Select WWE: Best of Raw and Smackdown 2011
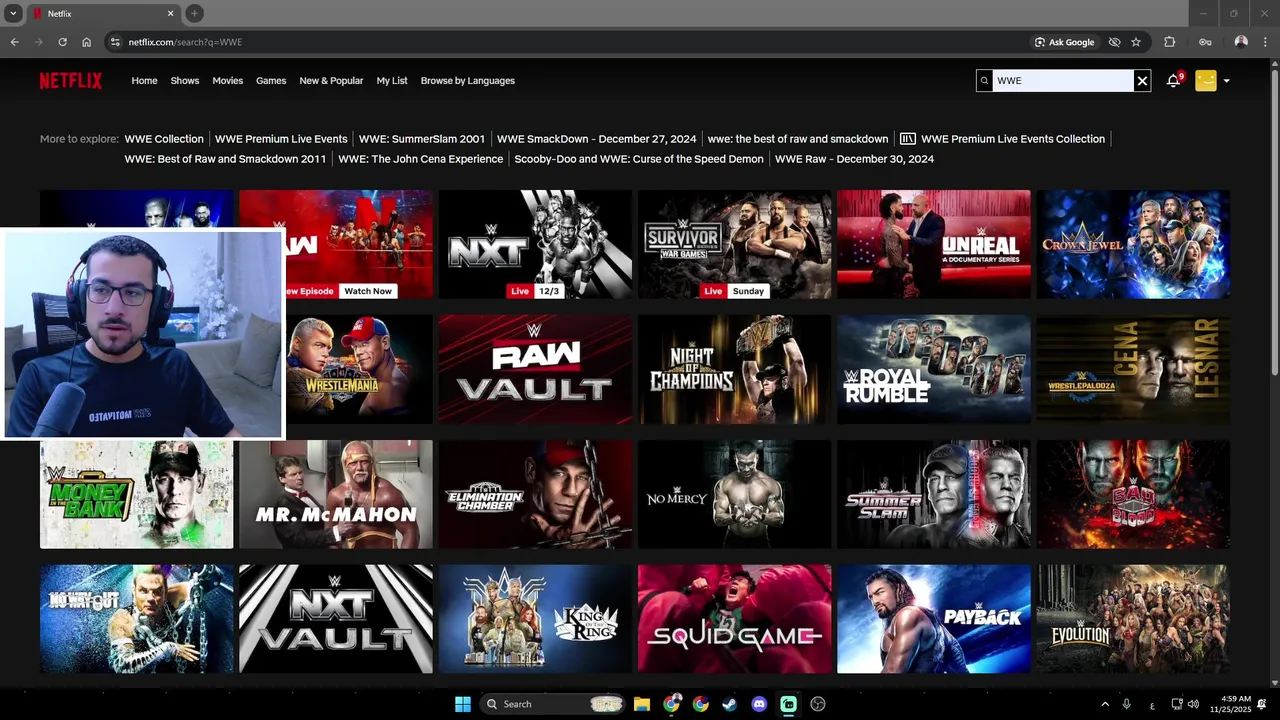1280x720 pixels. [x=225, y=159]
